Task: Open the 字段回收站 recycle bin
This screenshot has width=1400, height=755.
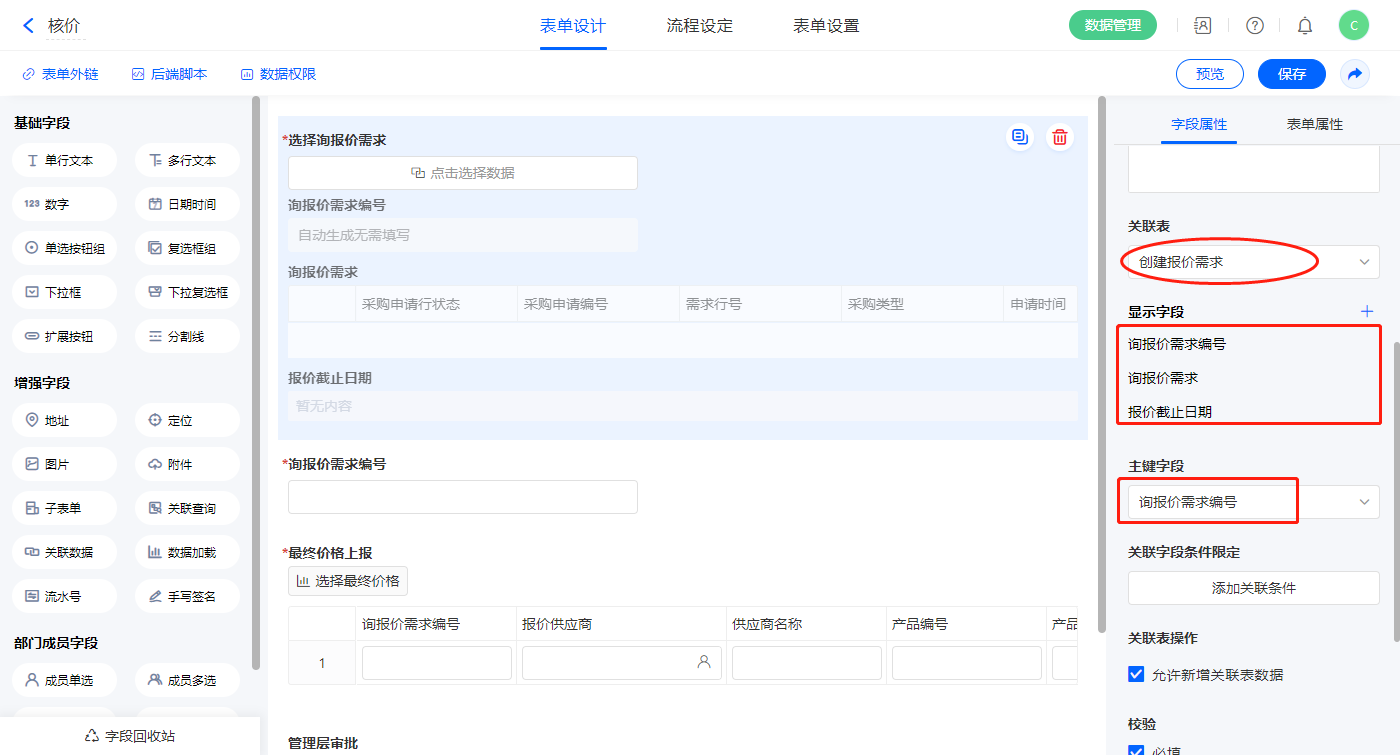Action: 129,736
